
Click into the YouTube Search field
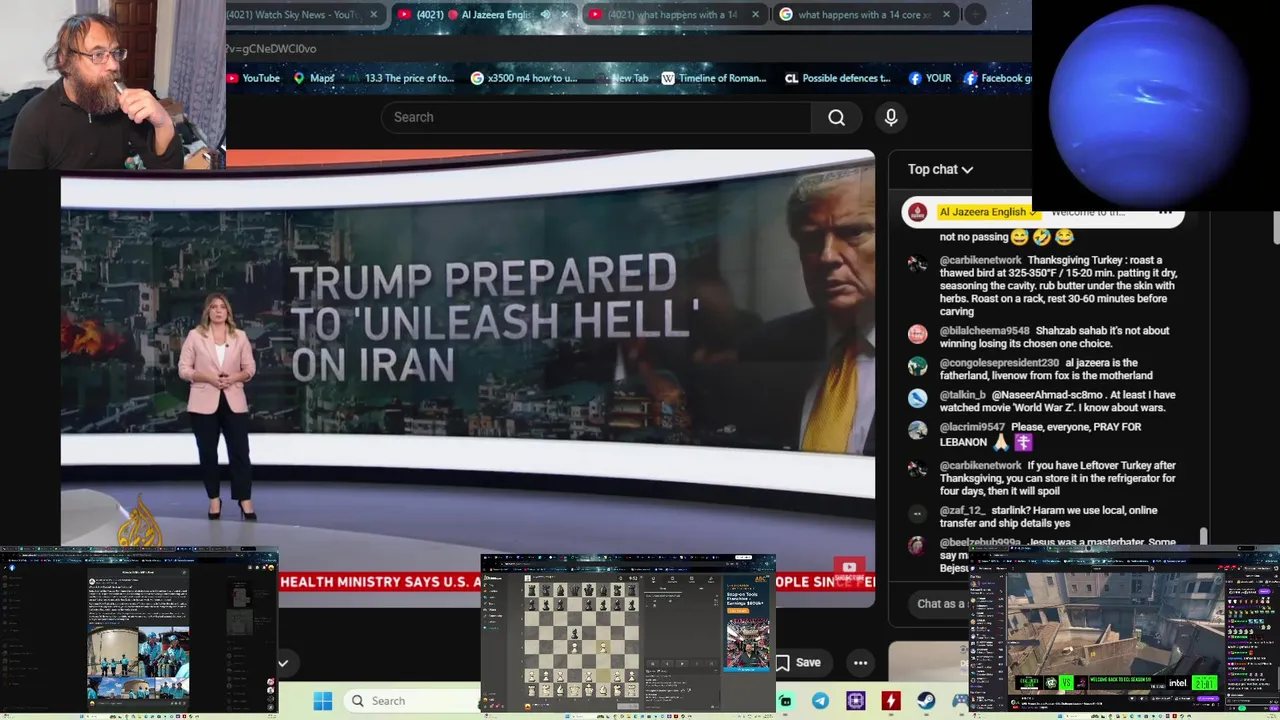click(596, 117)
